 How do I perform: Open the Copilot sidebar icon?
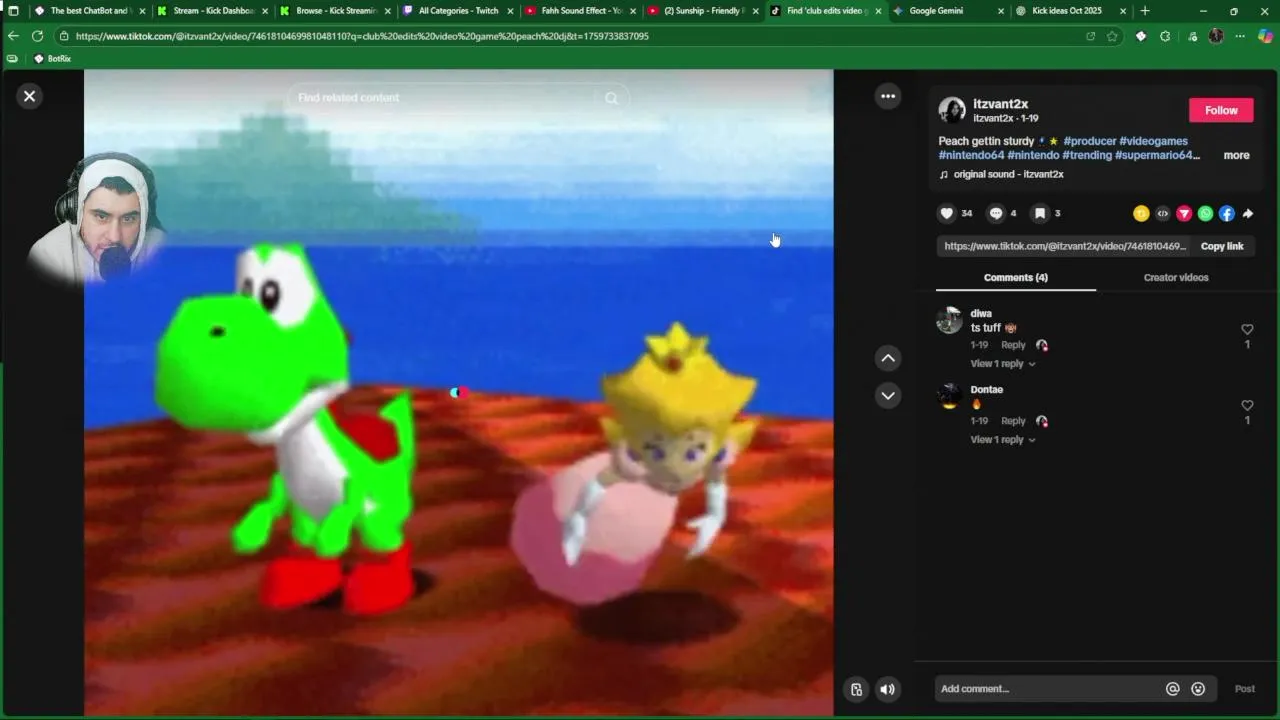pyautogui.click(x=1265, y=36)
